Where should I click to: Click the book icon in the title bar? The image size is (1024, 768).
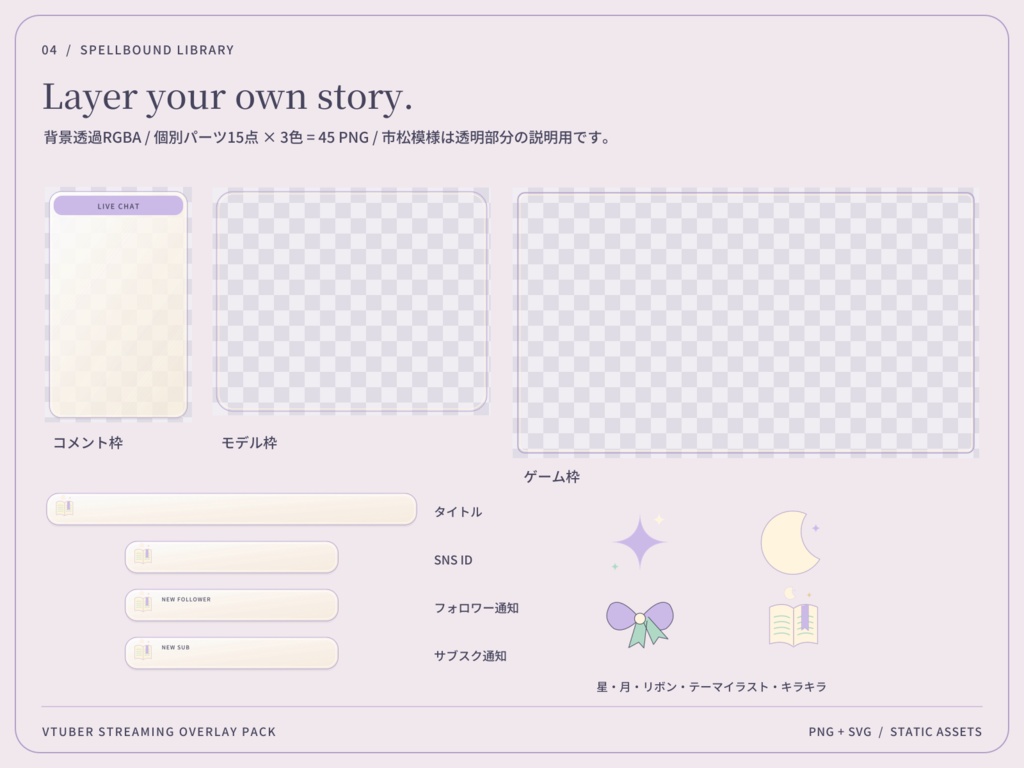pyautogui.click(x=64, y=507)
